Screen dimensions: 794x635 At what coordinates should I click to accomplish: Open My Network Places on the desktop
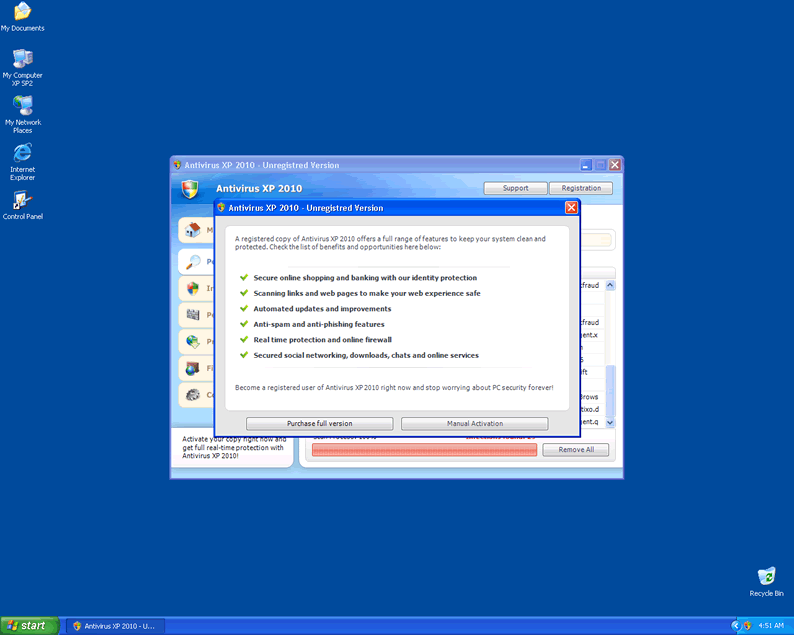pyautogui.click(x=22, y=110)
